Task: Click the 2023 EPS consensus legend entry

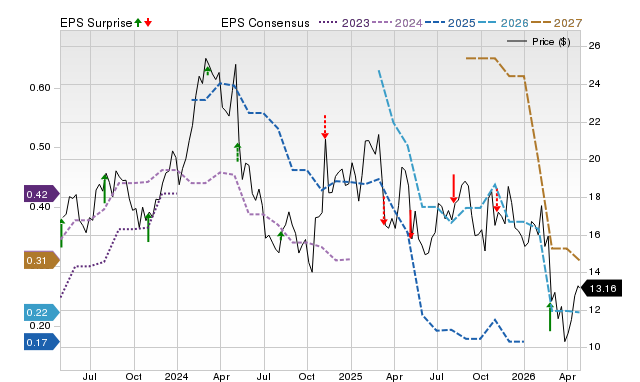Action: [x=344, y=23]
